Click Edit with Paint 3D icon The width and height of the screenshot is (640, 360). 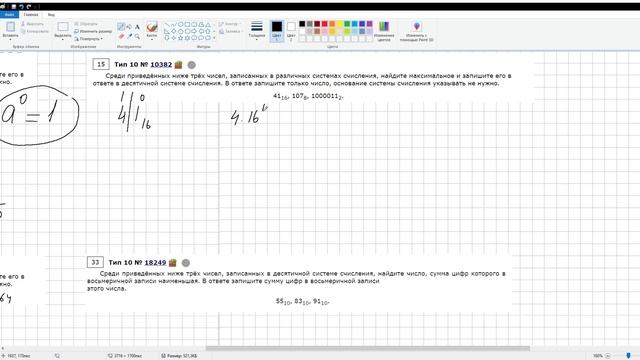(416, 27)
